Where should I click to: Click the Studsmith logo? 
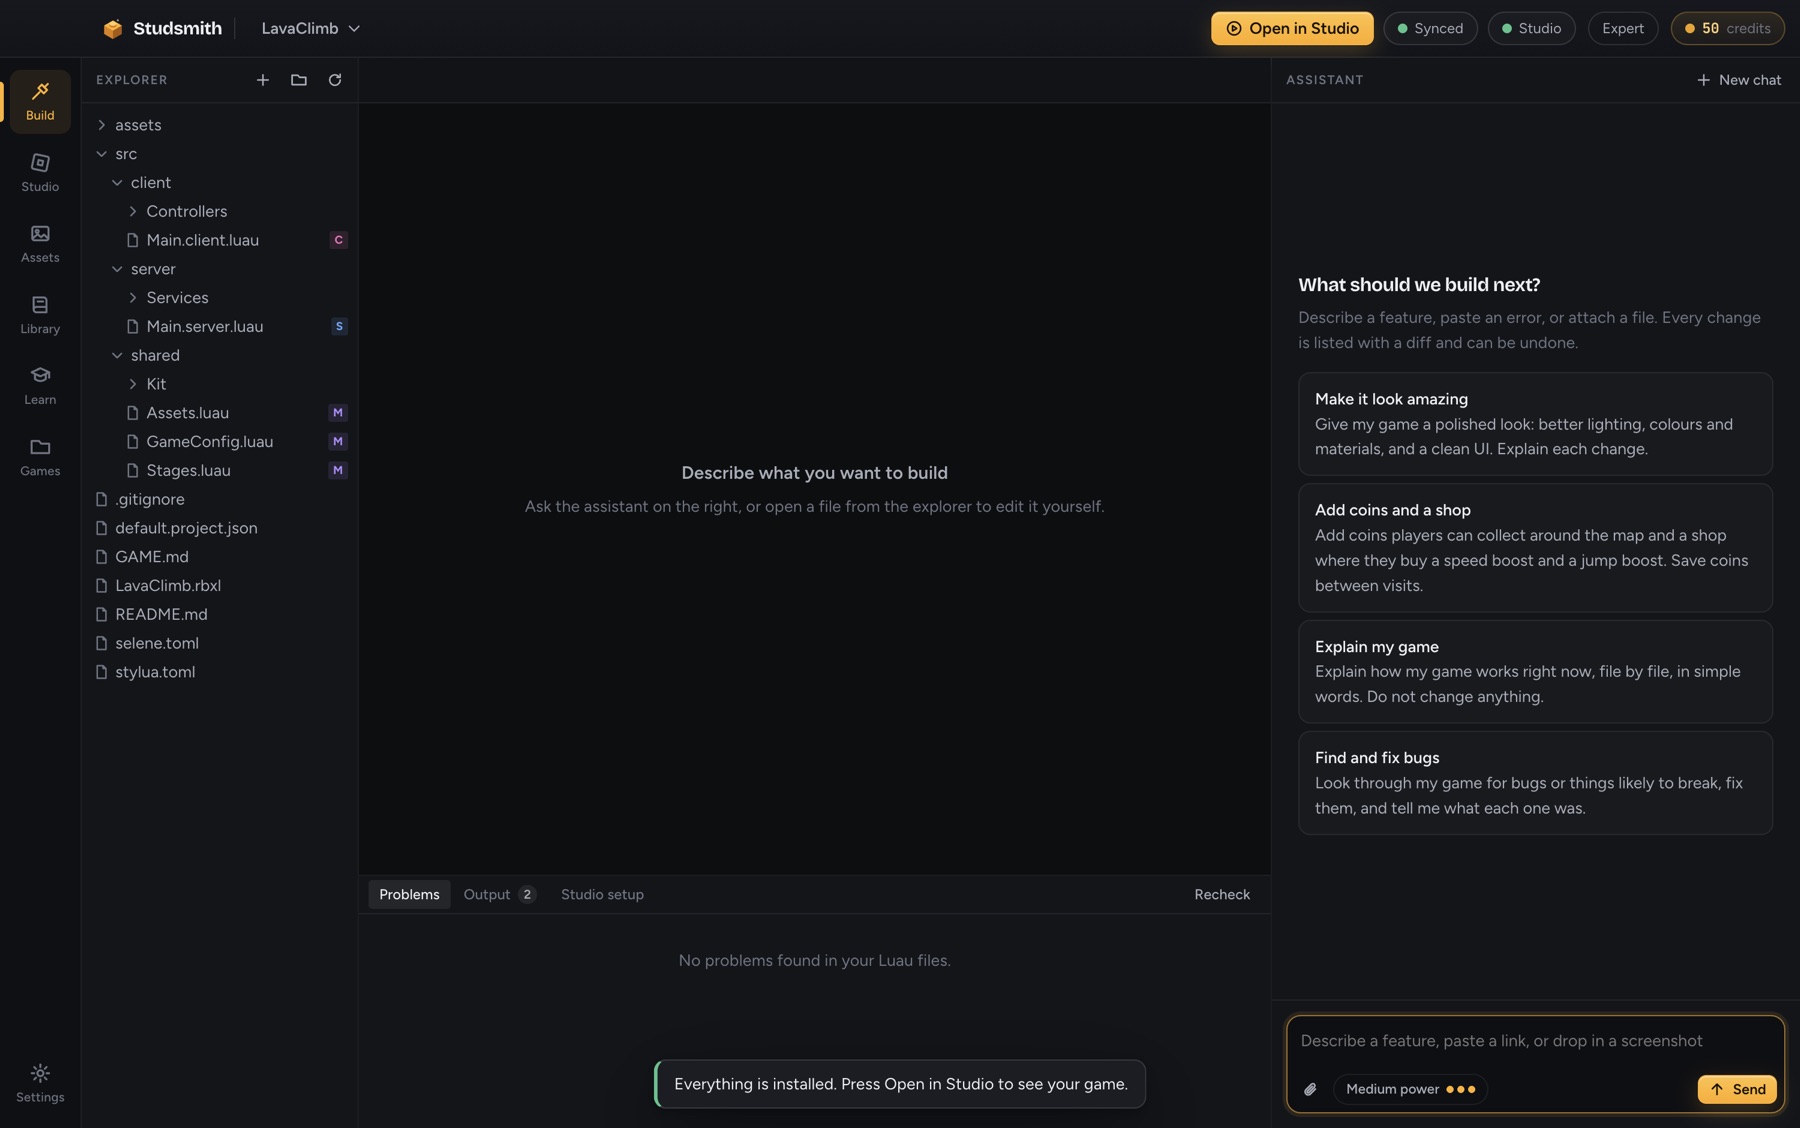click(x=162, y=28)
